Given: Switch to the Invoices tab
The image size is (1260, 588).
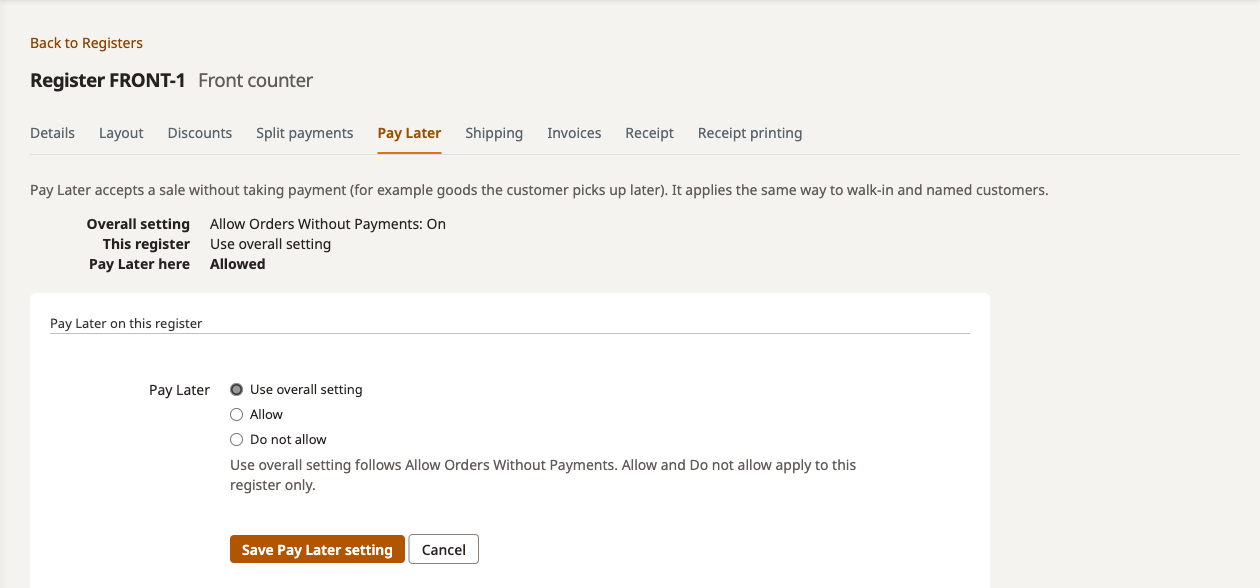Looking at the screenshot, I should (x=574, y=133).
